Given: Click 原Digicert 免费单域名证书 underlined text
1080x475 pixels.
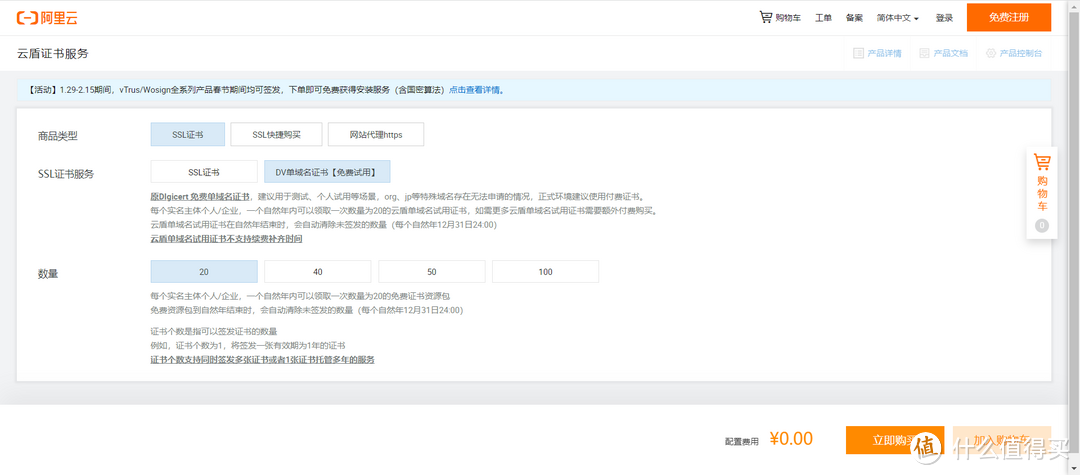Looking at the screenshot, I should (x=200, y=196).
